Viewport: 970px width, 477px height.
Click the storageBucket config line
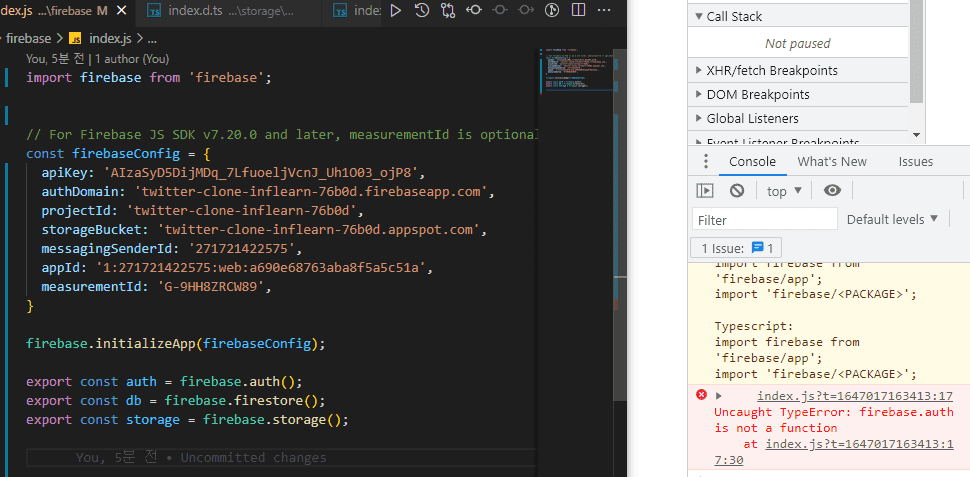(265, 230)
